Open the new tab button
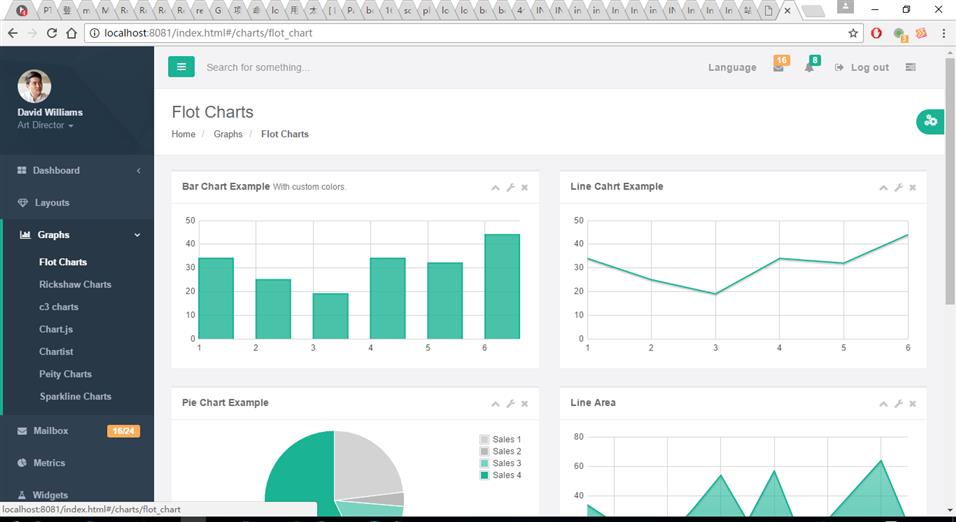 point(813,10)
